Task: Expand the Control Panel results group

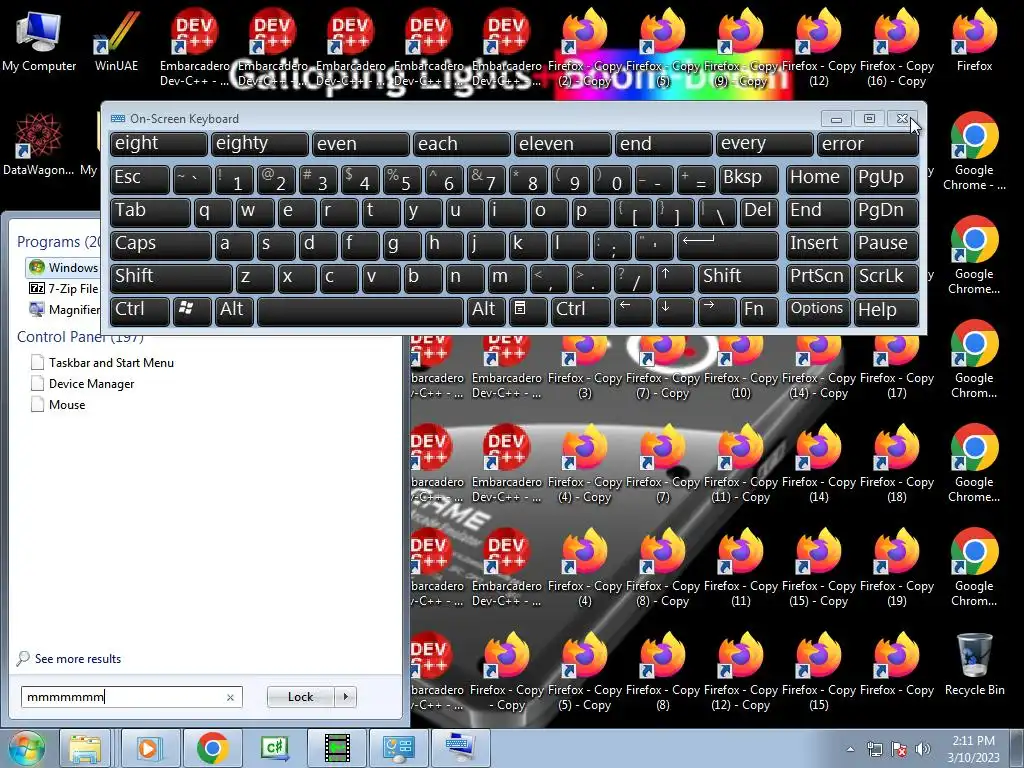Action: click(80, 337)
